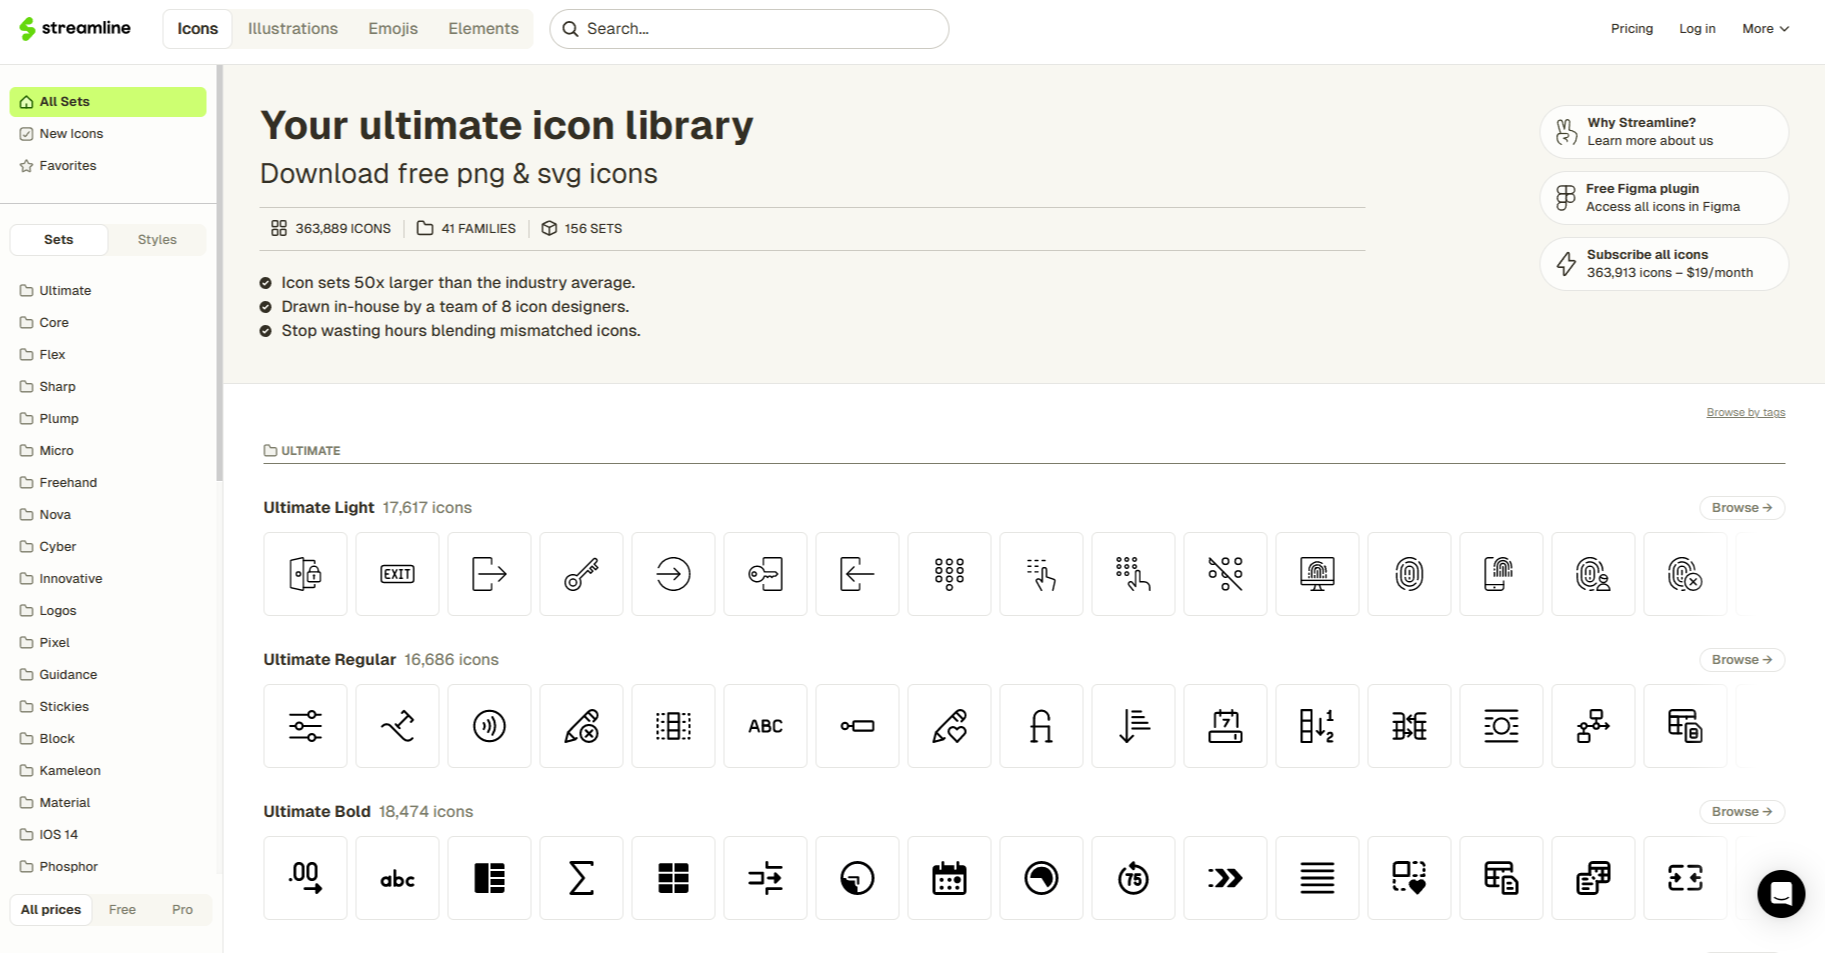The image size is (1825, 953).
Task: Browse the Ultimate Bold set
Action: click(1742, 812)
